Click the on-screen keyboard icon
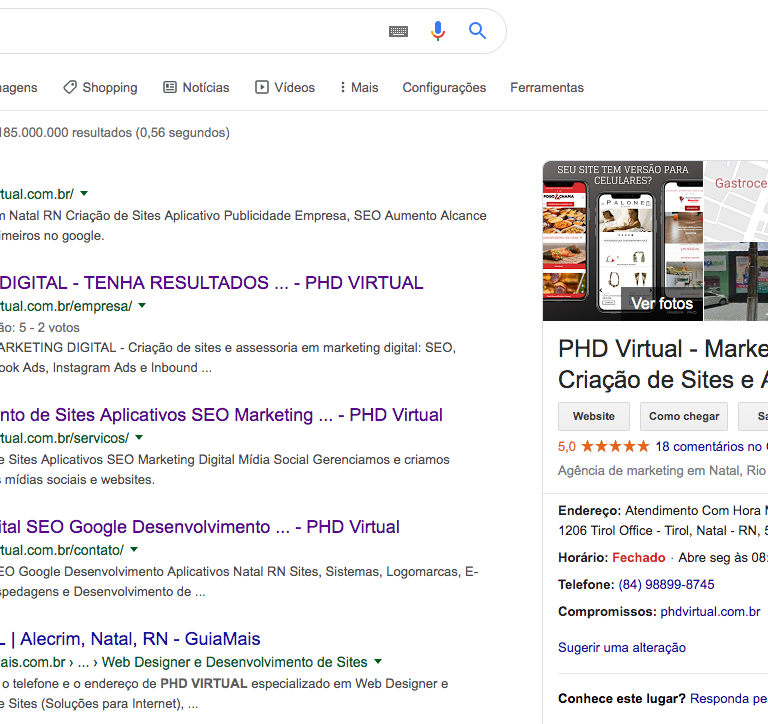Image resolution: width=768 pixels, height=724 pixels. pos(398,31)
